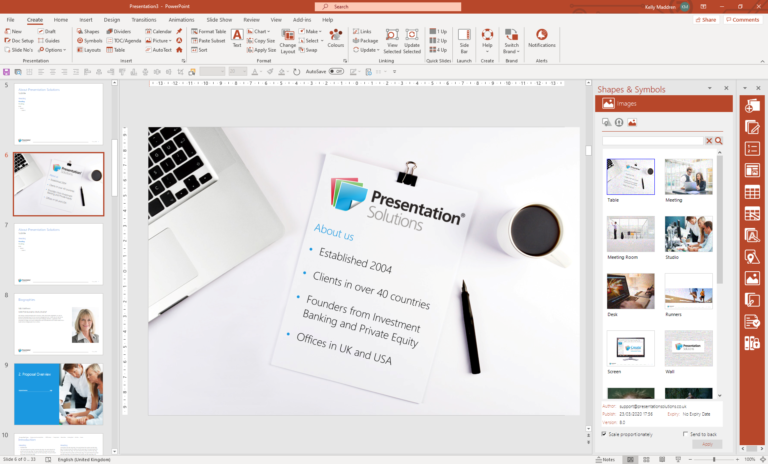Image resolution: width=768 pixels, height=464 pixels.
Task: Switch to the Design ribbon tab
Action: point(112,19)
